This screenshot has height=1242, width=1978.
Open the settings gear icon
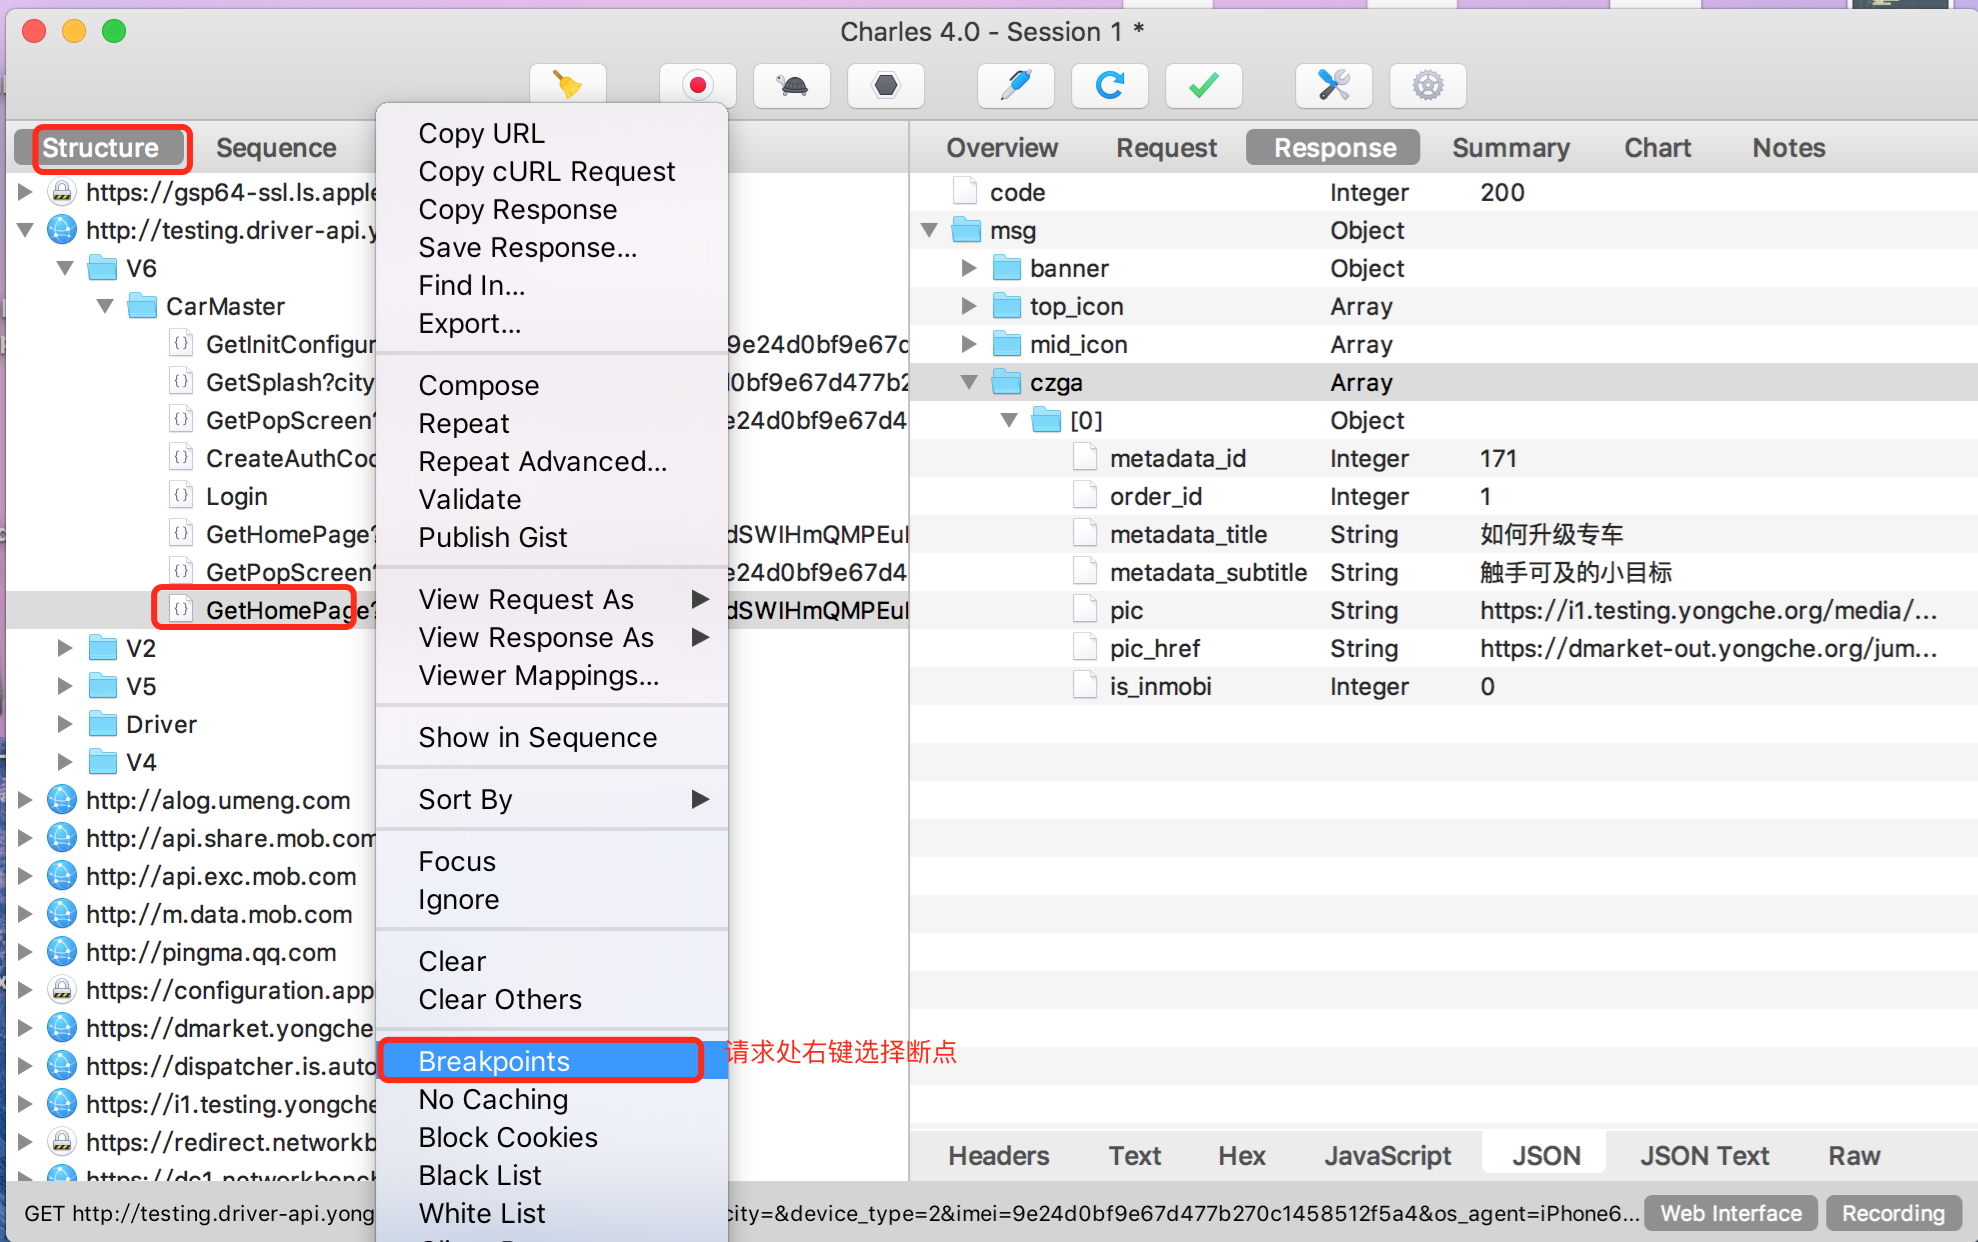pyautogui.click(x=1428, y=86)
